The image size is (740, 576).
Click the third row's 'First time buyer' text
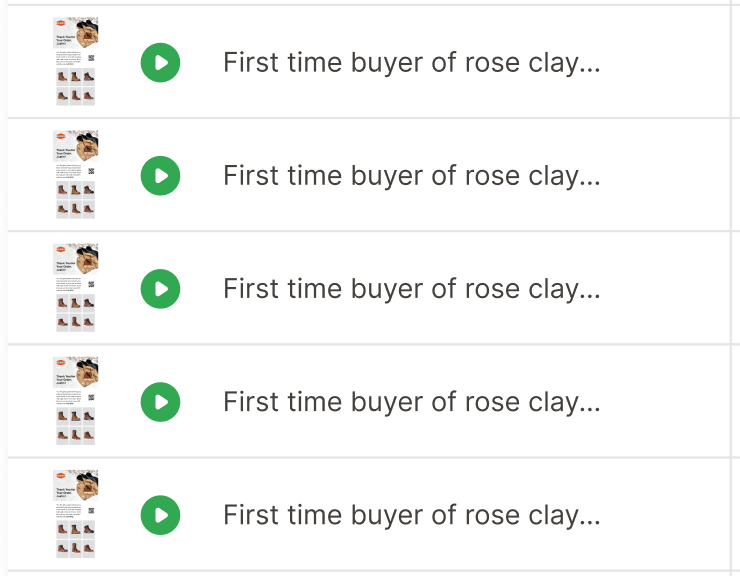point(412,289)
